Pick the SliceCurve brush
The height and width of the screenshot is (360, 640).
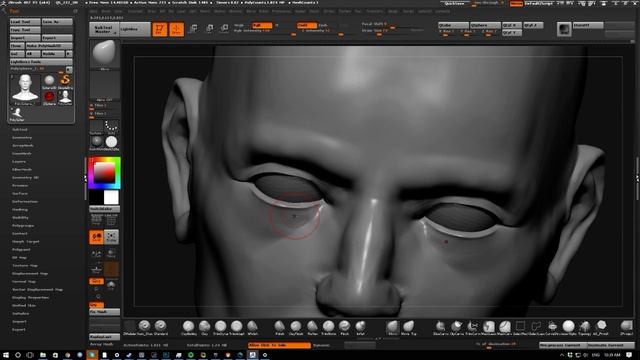(x=440, y=327)
